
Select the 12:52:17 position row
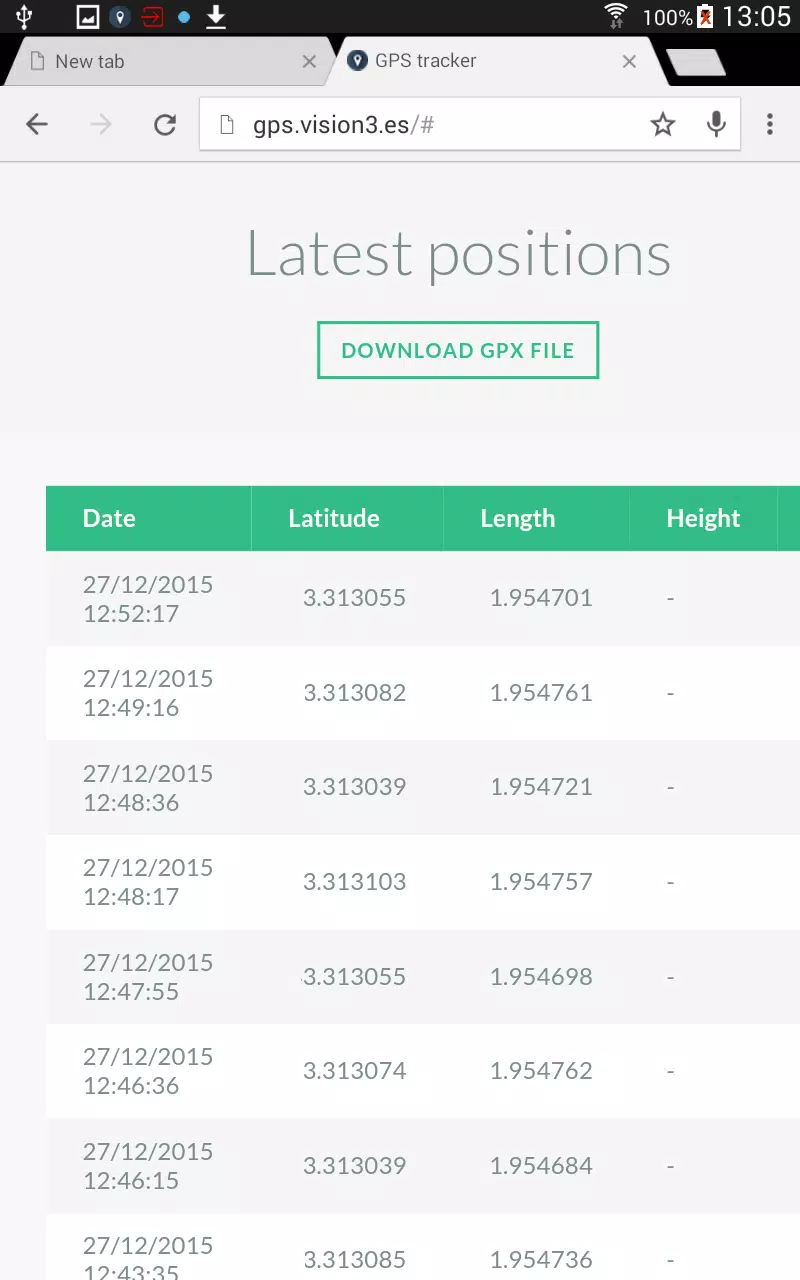tap(423, 598)
